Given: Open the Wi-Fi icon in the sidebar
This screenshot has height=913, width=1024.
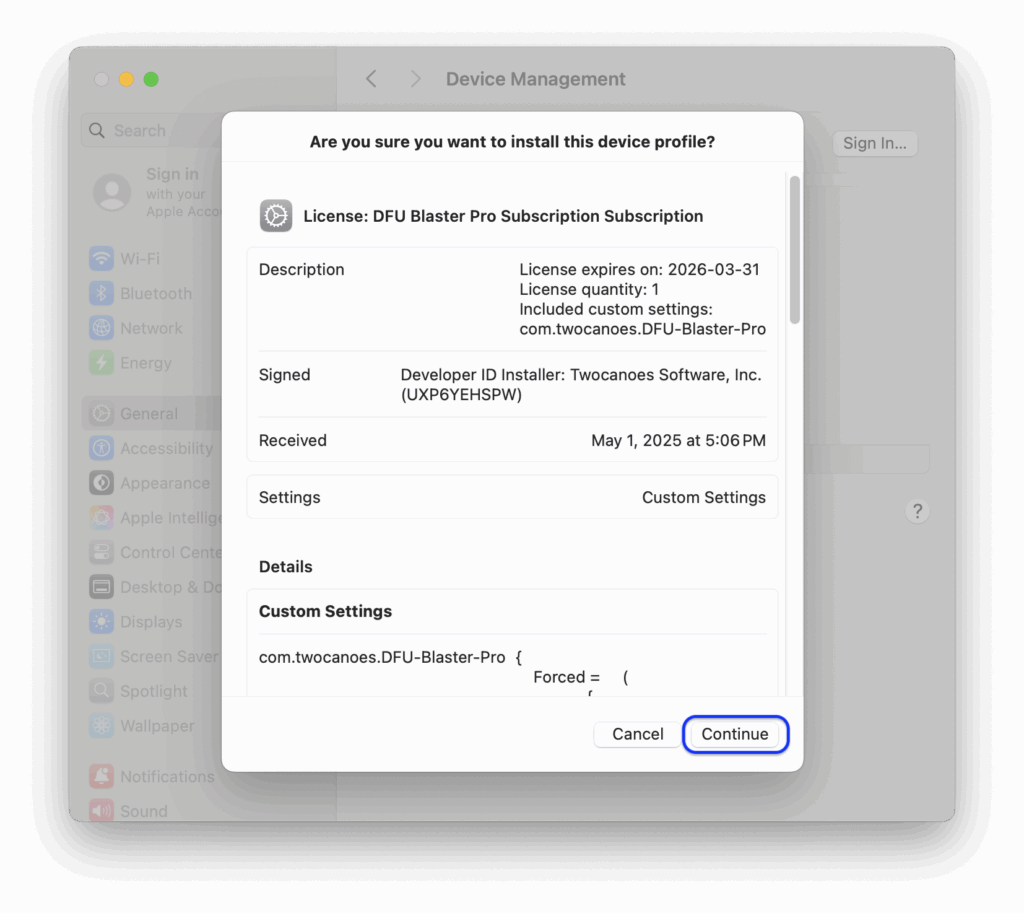Looking at the screenshot, I should click(x=101, y=259).
